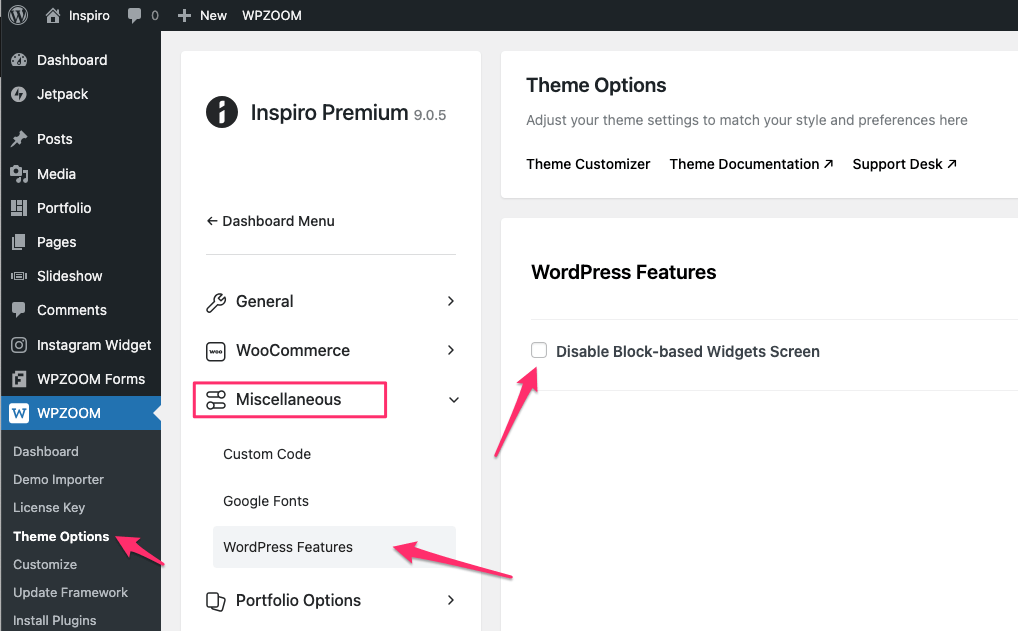Enable Disable Block-based Widgets Screen checkbox
This screenshot has width=1018, height=631.
pos(539,350)
